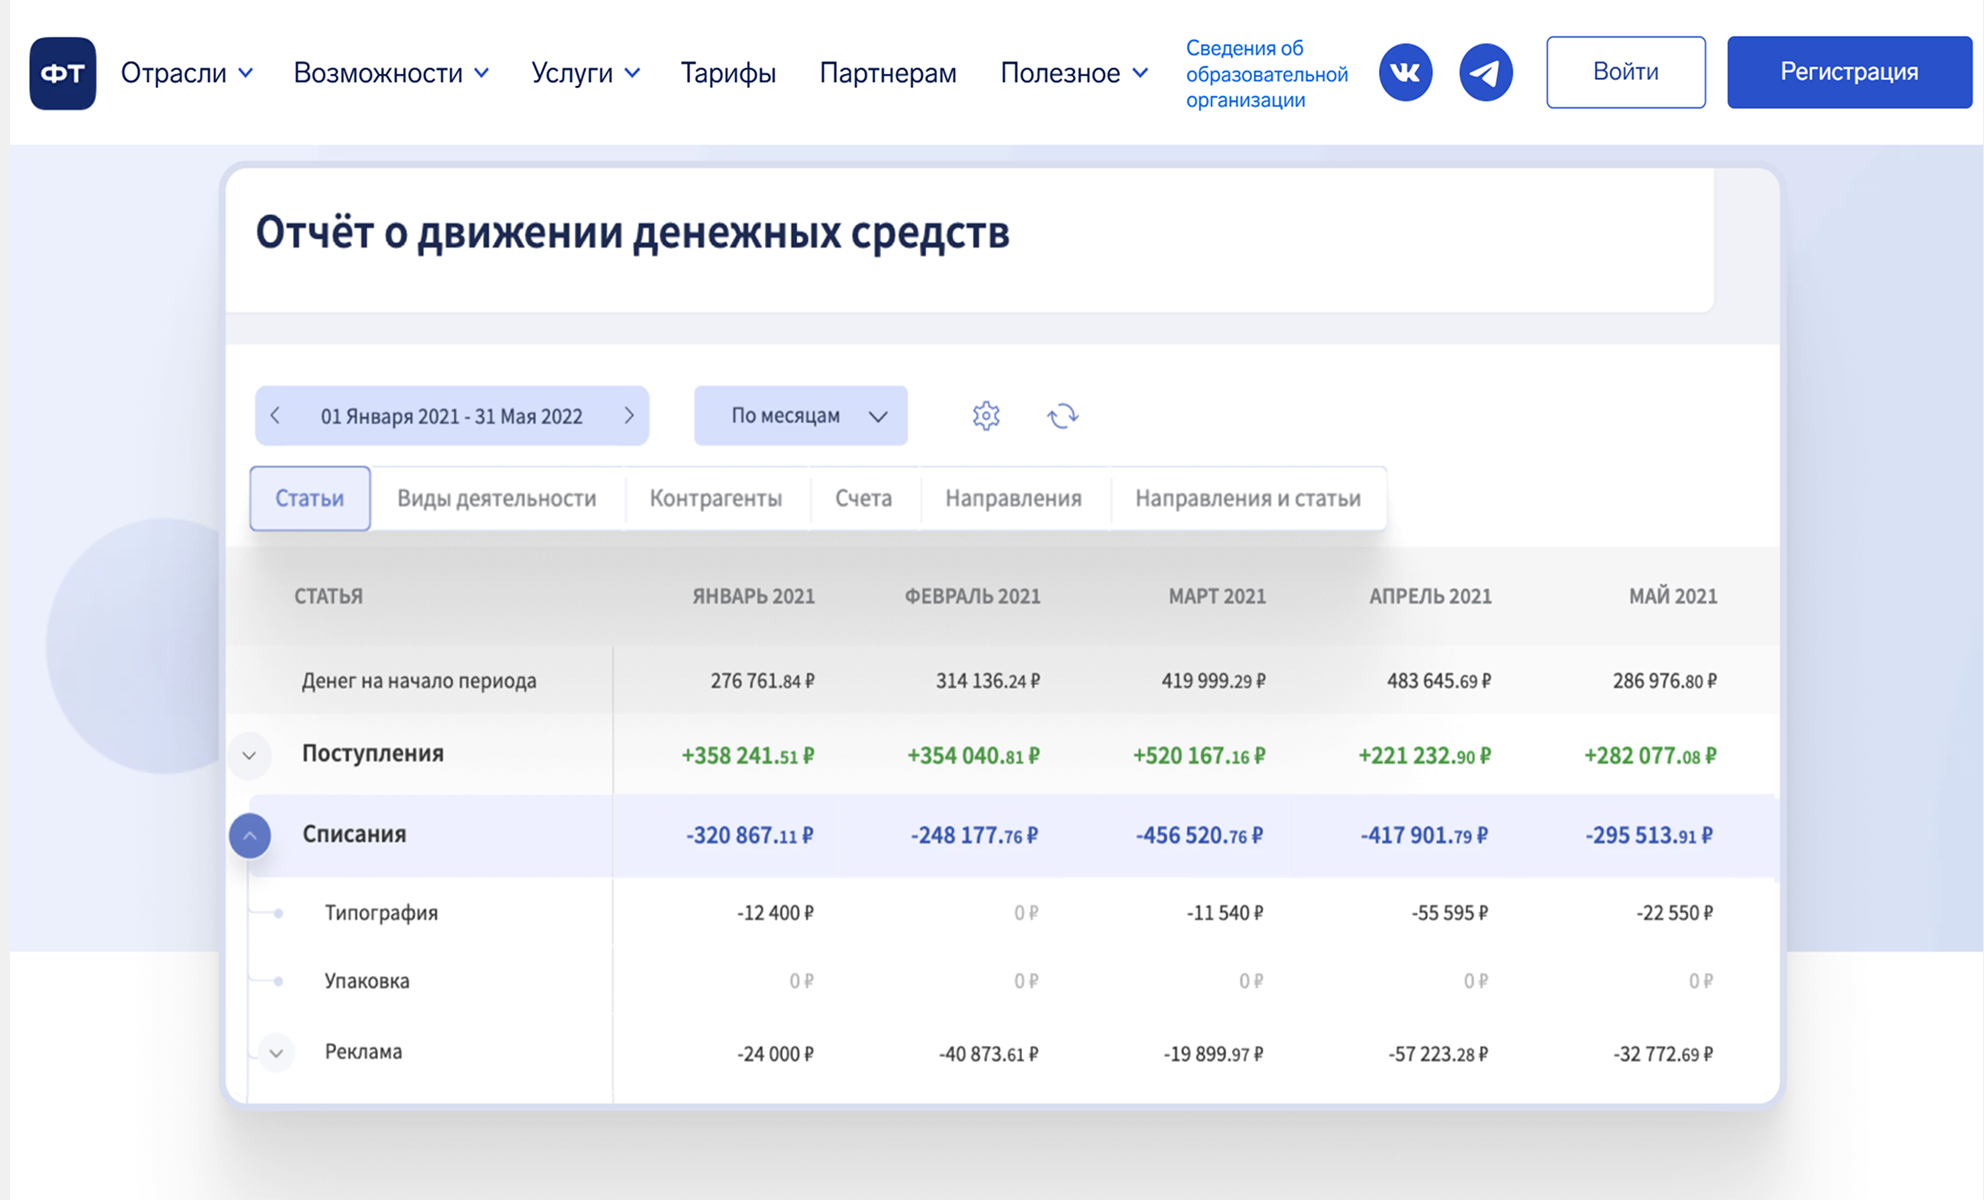Viewport: 1984px width, 1200px height.
Task: Open the Telegram icon
Action: [1485, 71]
